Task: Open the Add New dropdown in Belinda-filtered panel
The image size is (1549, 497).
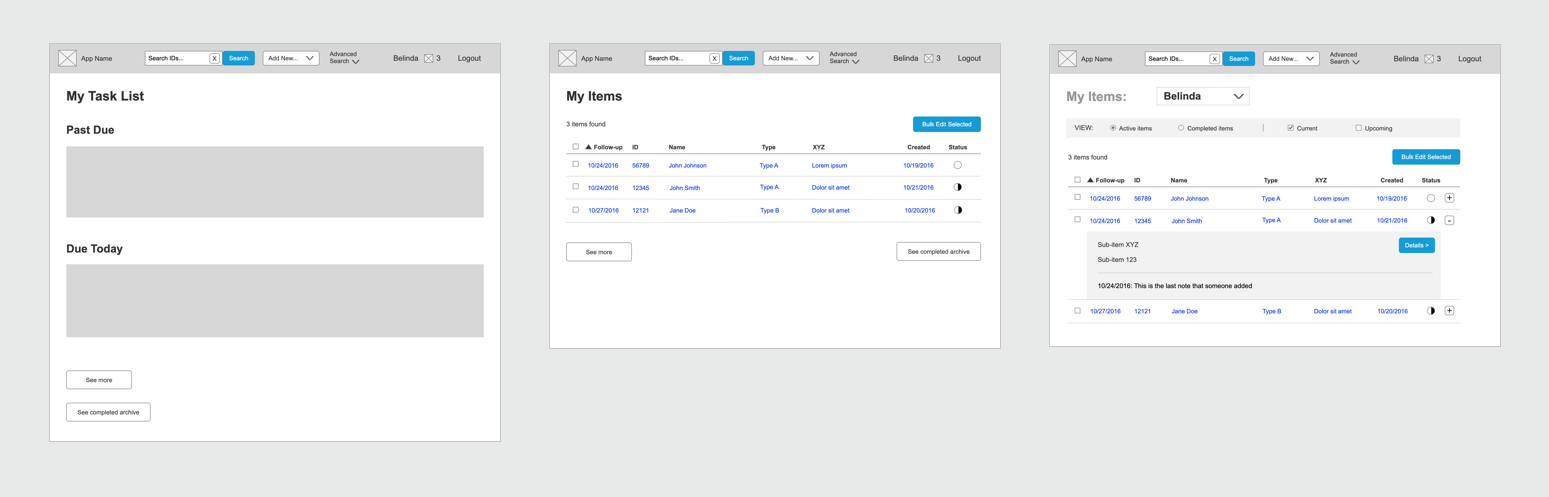Action: click(x=1291, y=59)
